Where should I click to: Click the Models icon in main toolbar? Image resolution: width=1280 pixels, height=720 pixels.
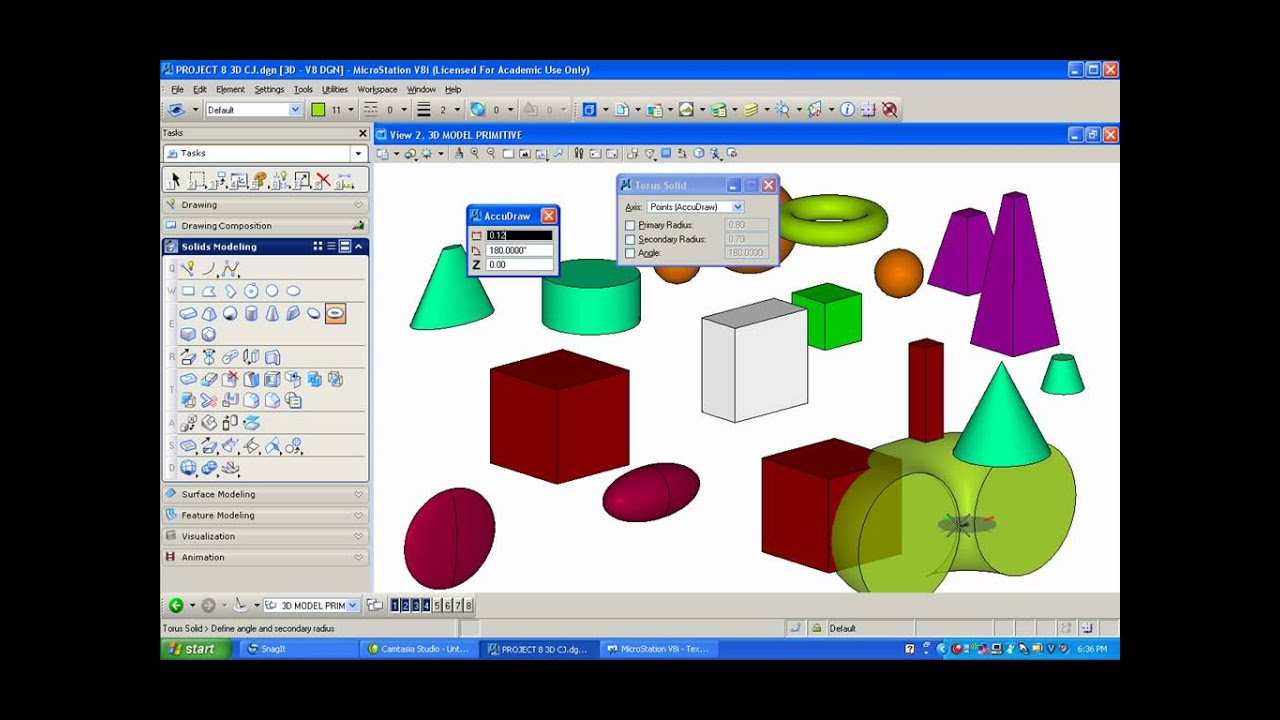(x=622, y=110)
